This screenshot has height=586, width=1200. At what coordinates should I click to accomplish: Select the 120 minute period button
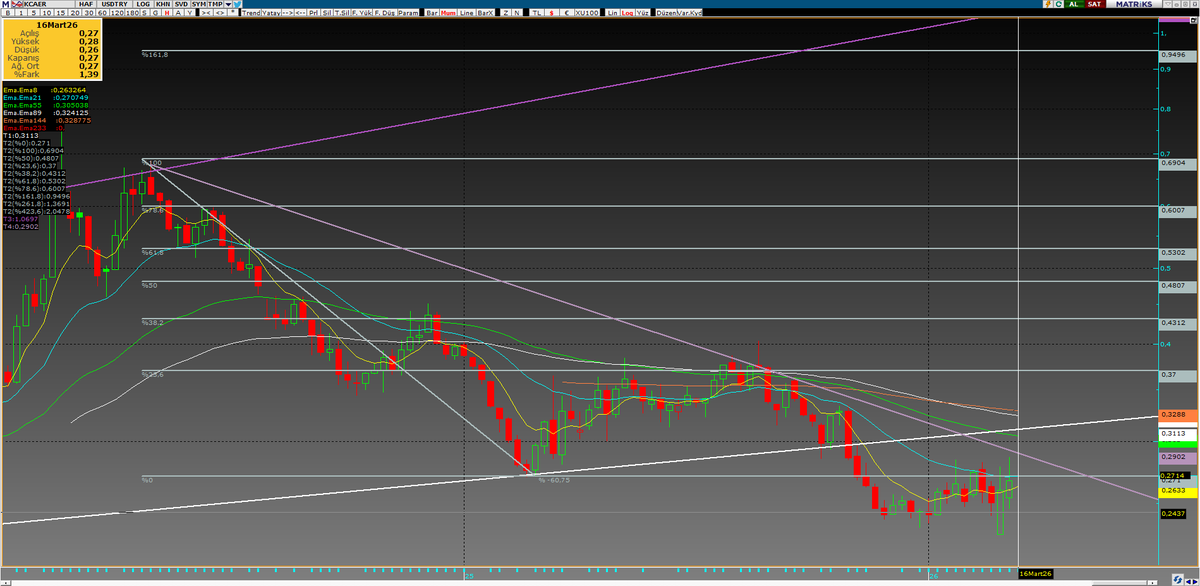click(x=118, y=13)
